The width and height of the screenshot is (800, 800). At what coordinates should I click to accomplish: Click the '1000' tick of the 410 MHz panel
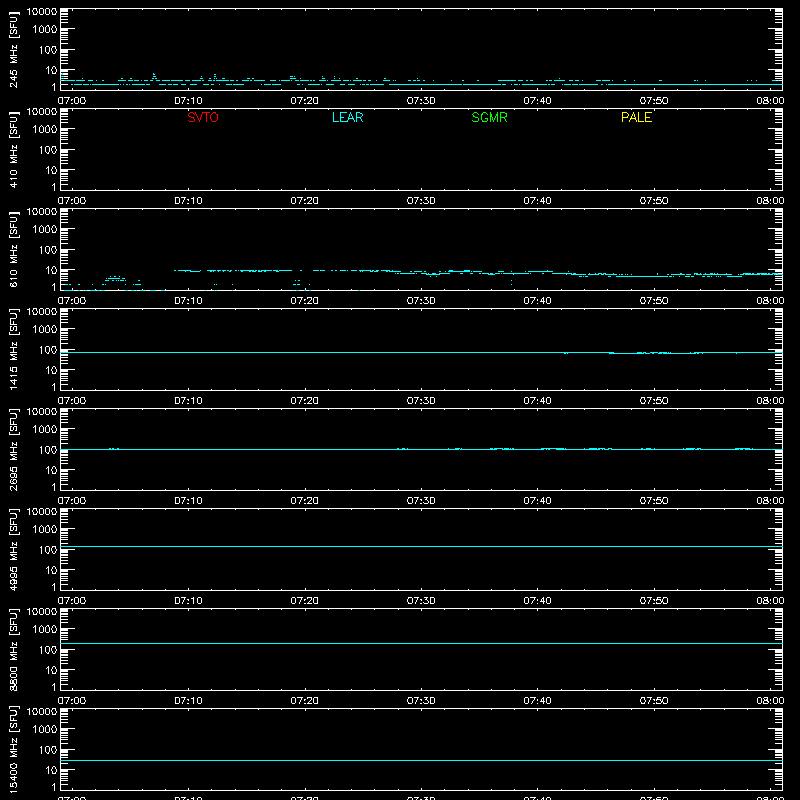[x=45, y=130]
